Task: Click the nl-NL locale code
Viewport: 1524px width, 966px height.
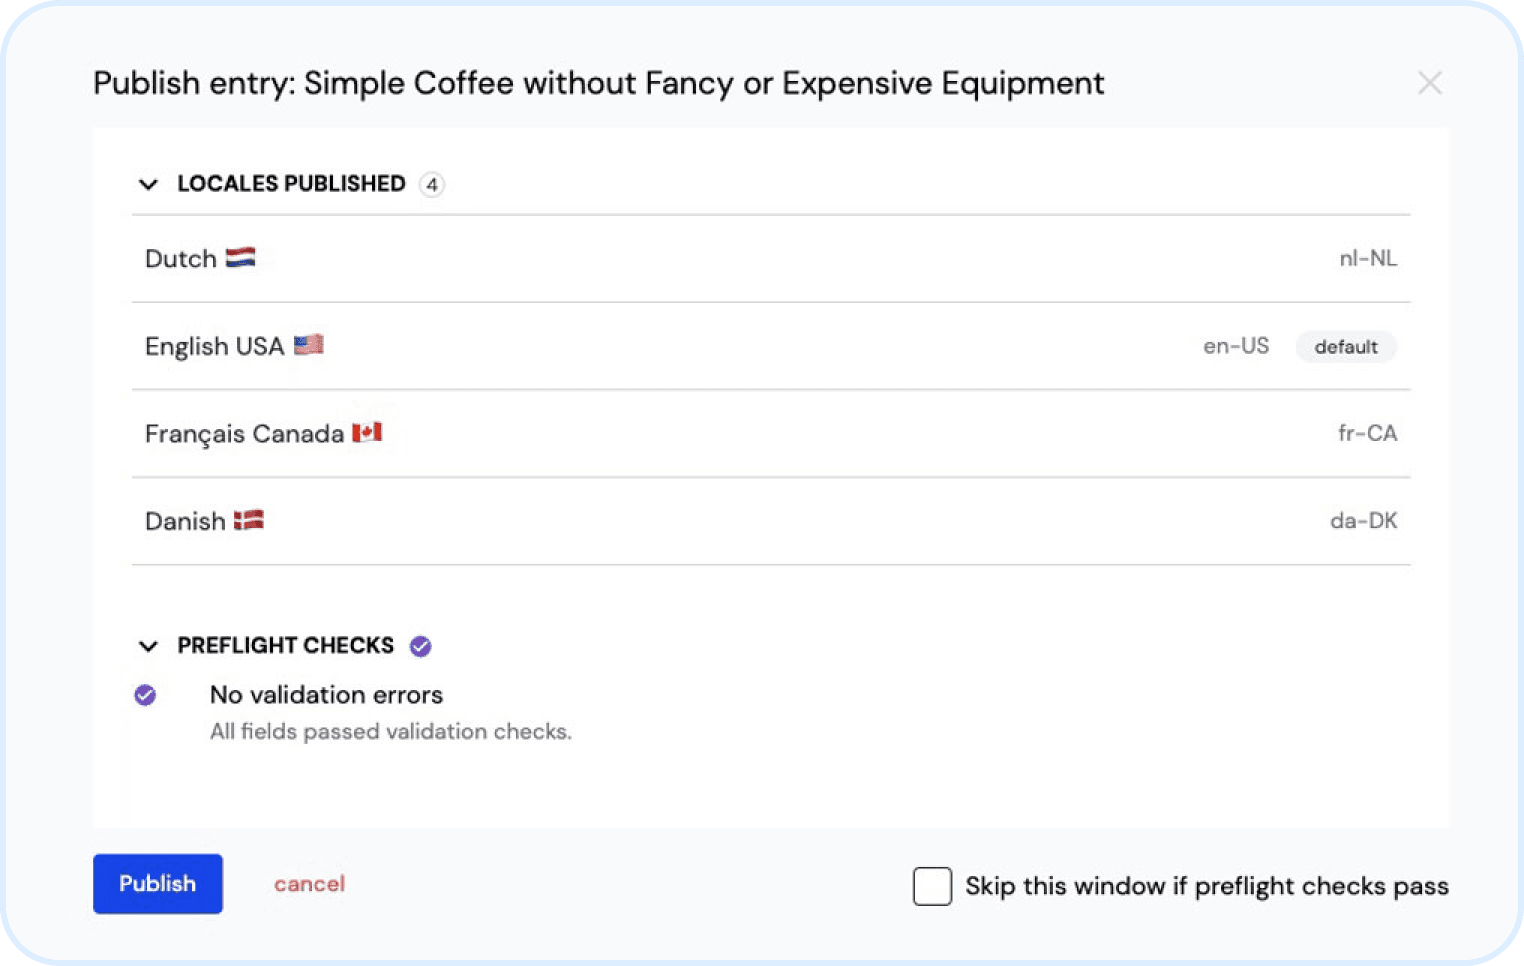Action: pyautogui.click(x=1368, y=258)
